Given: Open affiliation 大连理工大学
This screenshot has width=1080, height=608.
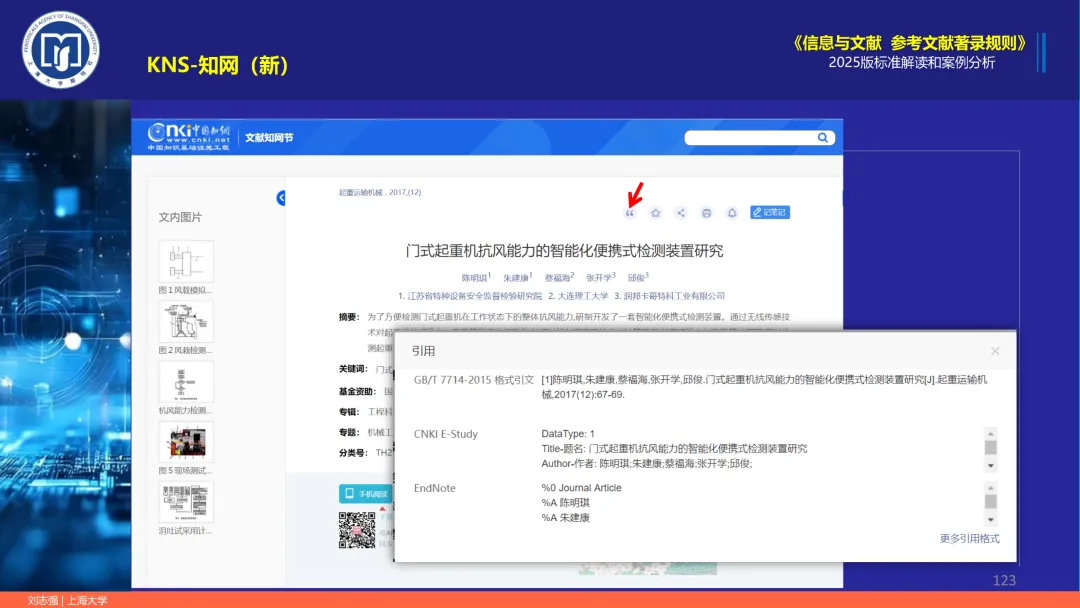Looking at the screenshot, I should point(583,296).
